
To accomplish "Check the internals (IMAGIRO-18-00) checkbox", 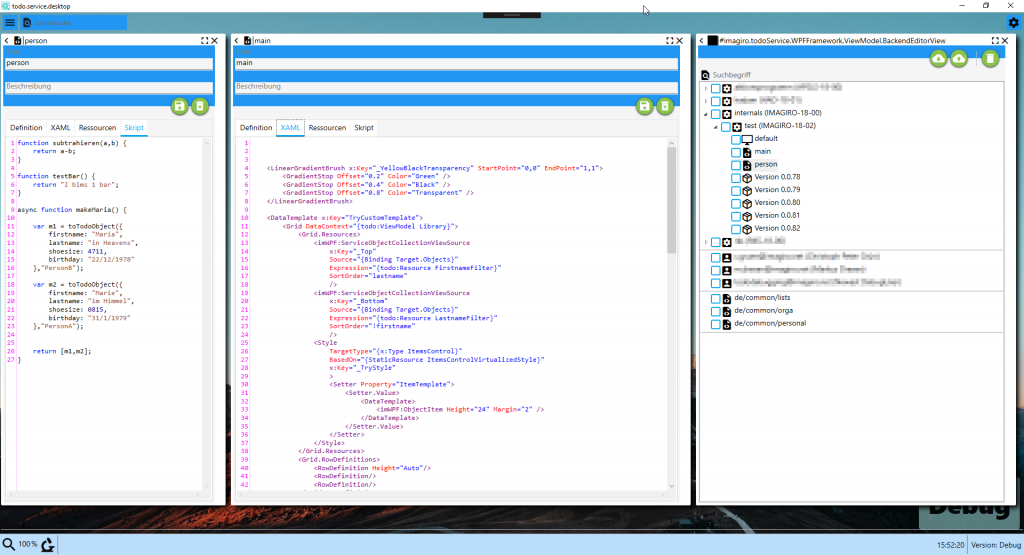I will [716, 114].
